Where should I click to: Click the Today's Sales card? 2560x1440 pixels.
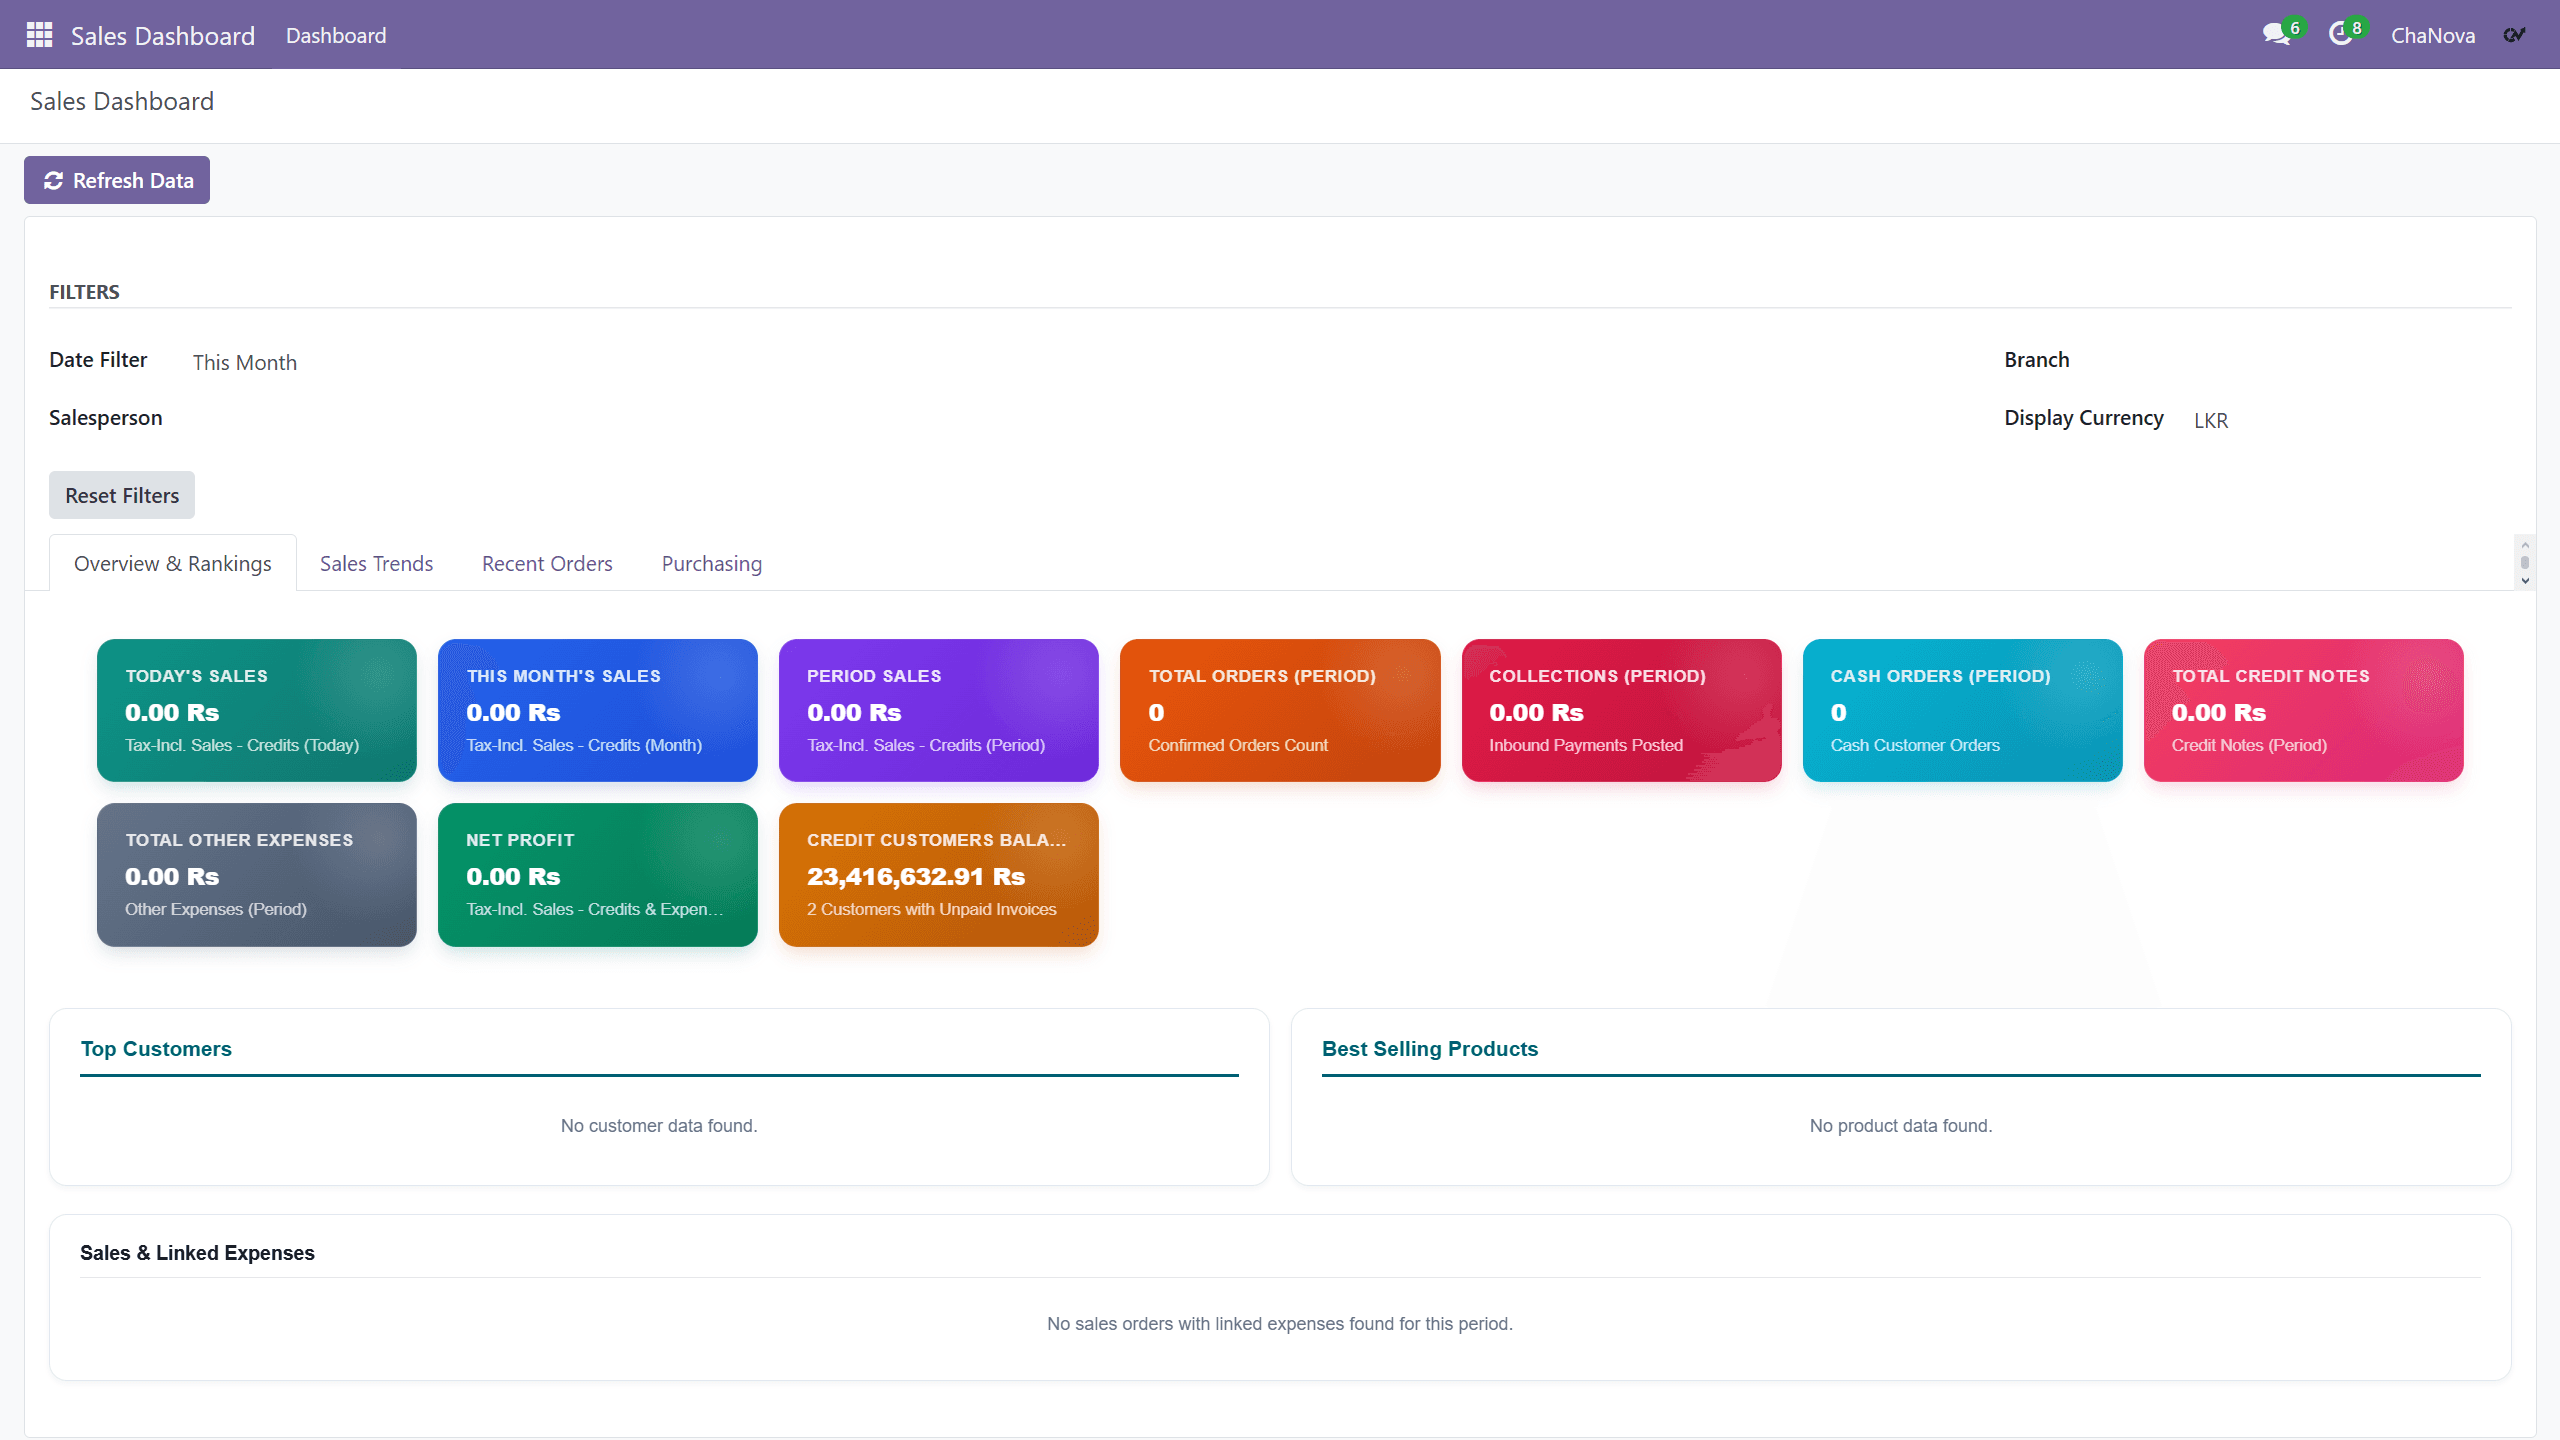257,710
